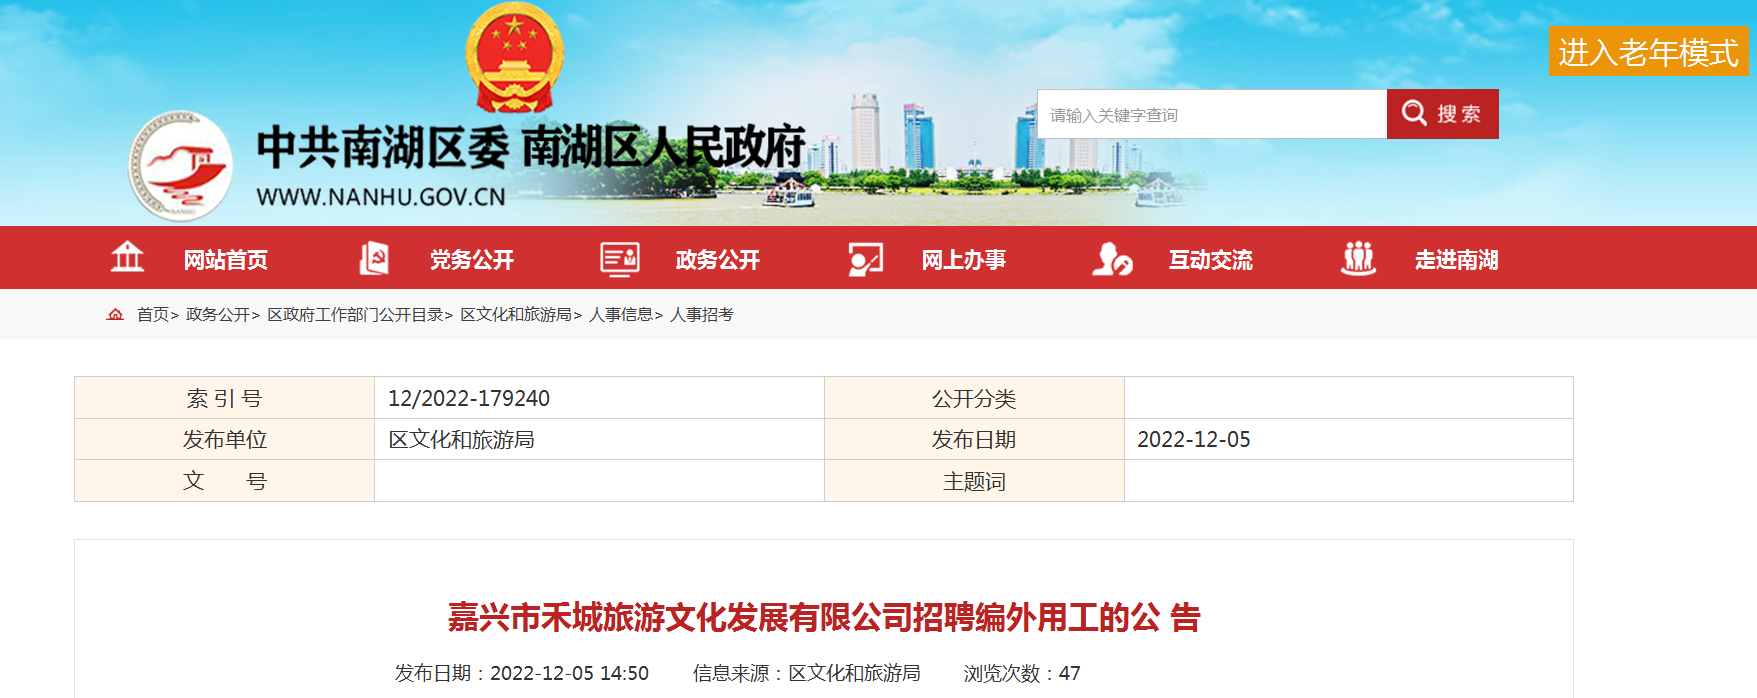Open the 政务公开 menu item

pos(718,260)
